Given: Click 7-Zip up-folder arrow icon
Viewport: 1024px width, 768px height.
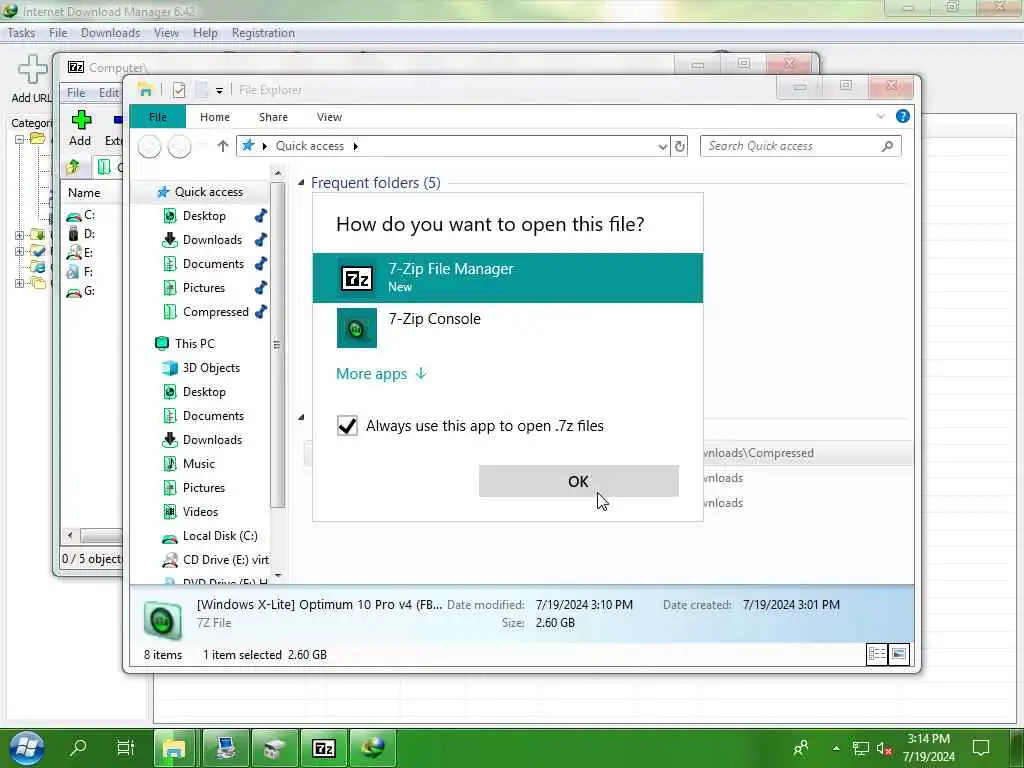Looking at the screenshot, I should click(73, 167).
